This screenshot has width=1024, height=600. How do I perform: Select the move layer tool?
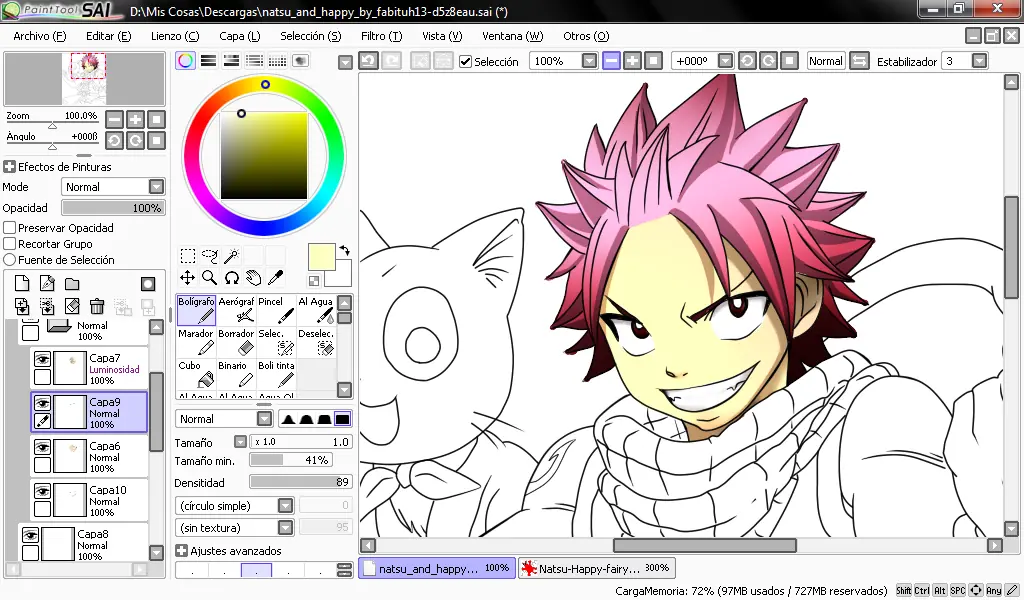(x=187, y=277)
